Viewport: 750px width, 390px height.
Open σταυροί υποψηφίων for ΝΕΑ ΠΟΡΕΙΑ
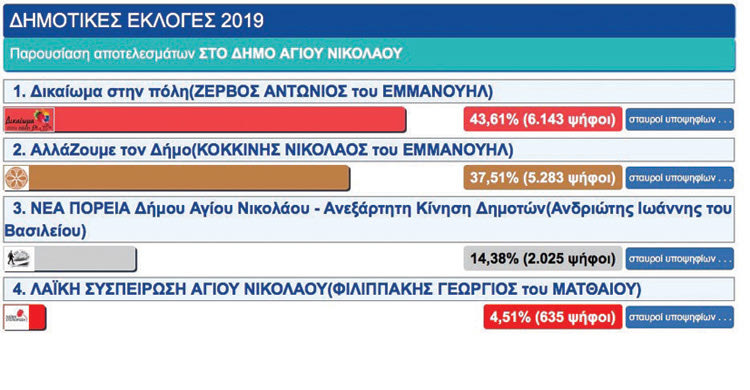click(679, 259)
